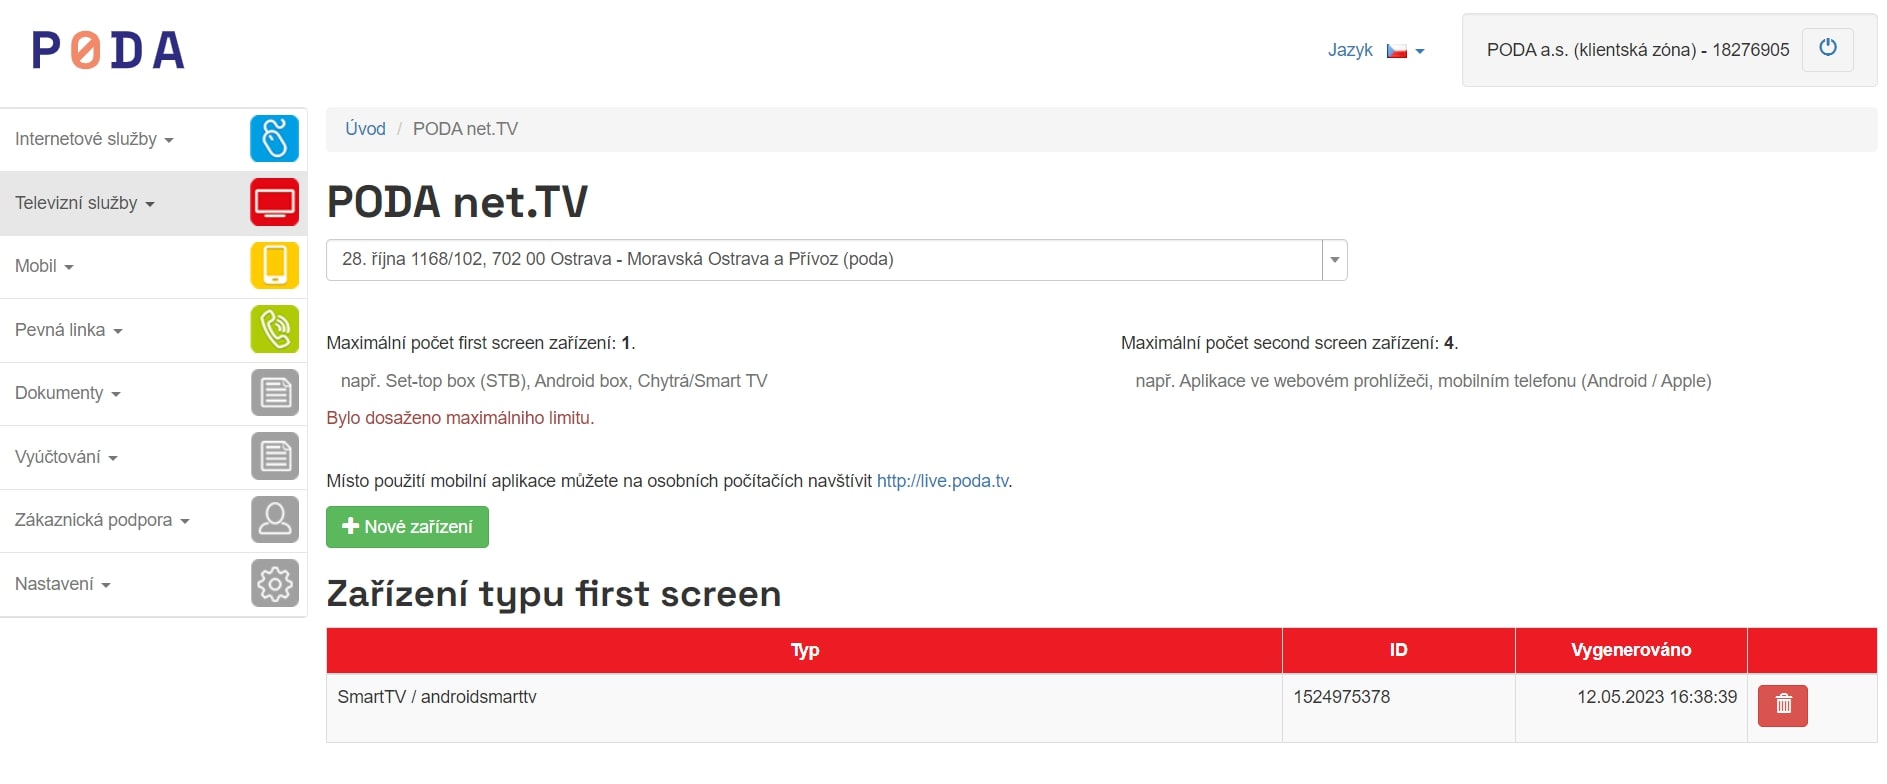Click the PODA logo

click(x=108, y=50)
